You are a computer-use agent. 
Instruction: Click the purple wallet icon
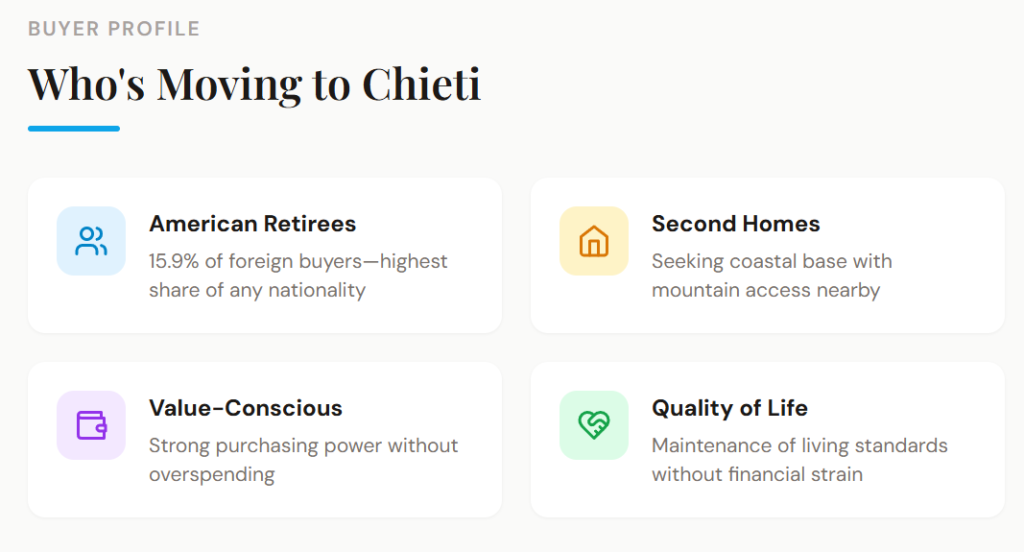coord(91,425)
